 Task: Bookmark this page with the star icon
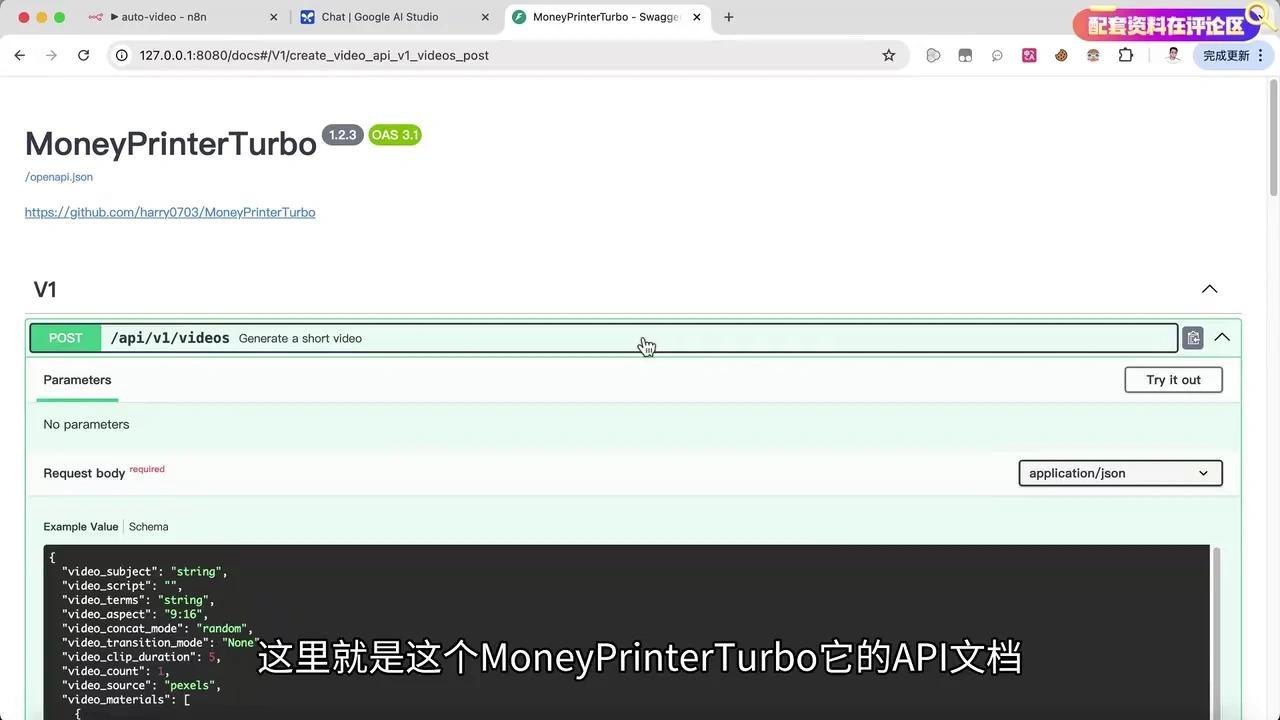[888, 55]
